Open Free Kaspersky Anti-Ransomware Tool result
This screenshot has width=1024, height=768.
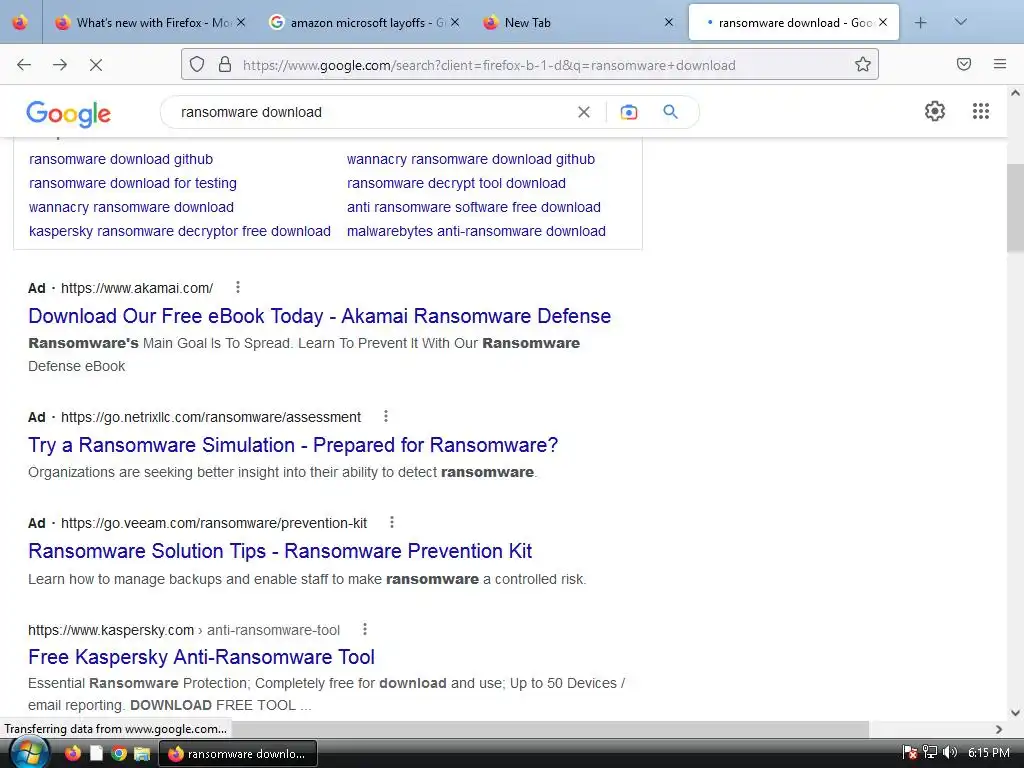coord(201,657)
